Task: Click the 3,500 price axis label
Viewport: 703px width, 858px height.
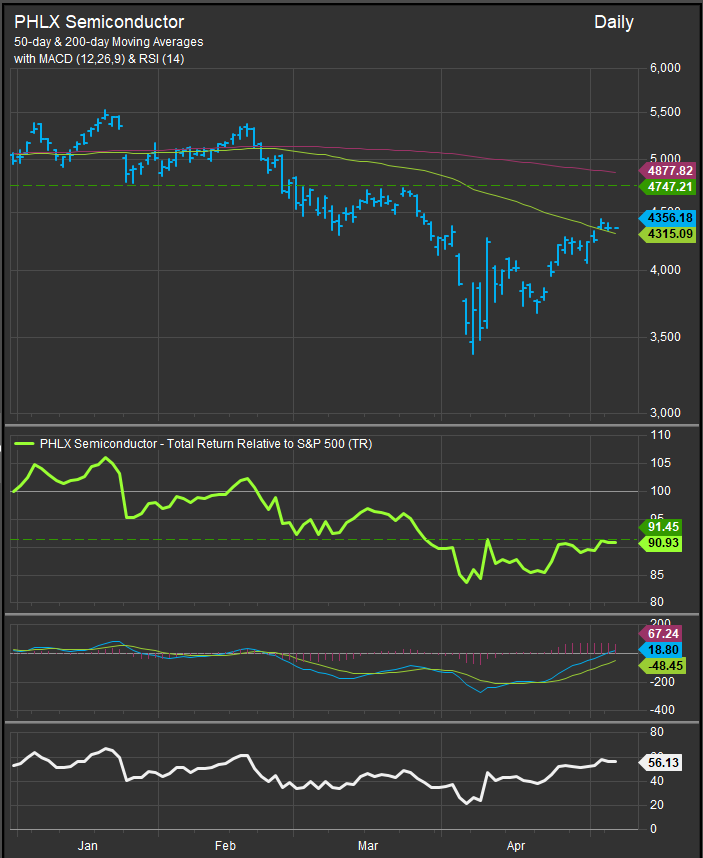Action: [x=665, y=337]
